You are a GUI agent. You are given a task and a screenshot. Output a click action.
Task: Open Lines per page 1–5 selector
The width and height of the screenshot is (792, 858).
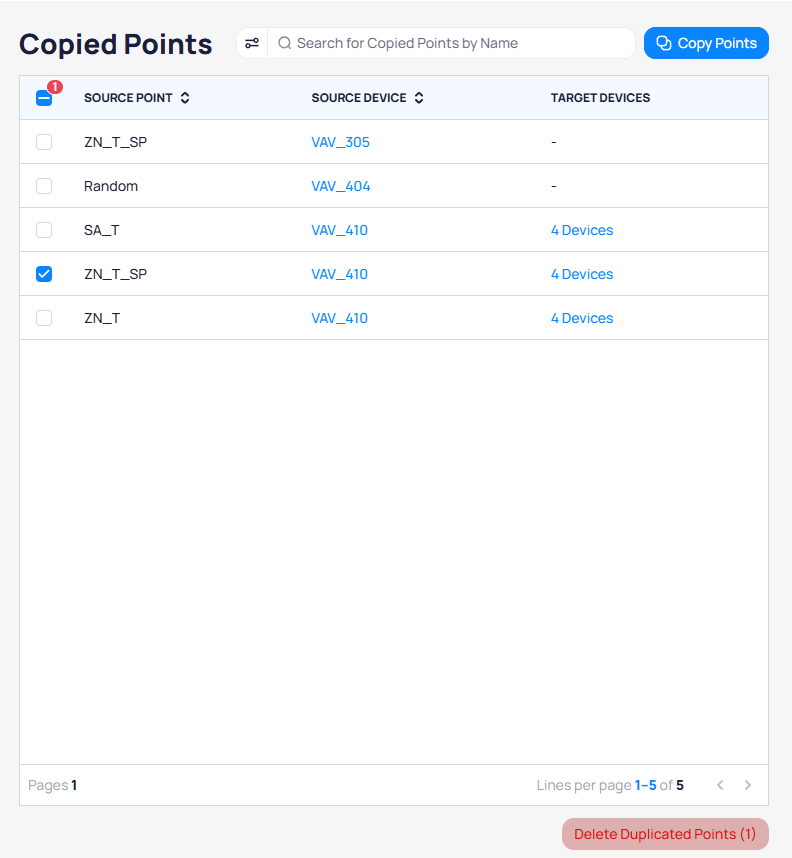(x=645, y=785)
